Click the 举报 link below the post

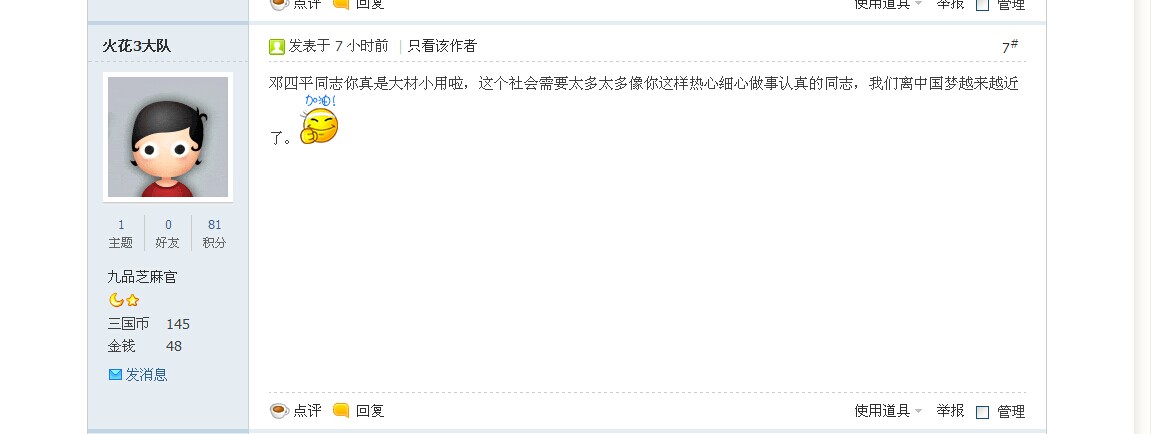[x=950, y=411]
